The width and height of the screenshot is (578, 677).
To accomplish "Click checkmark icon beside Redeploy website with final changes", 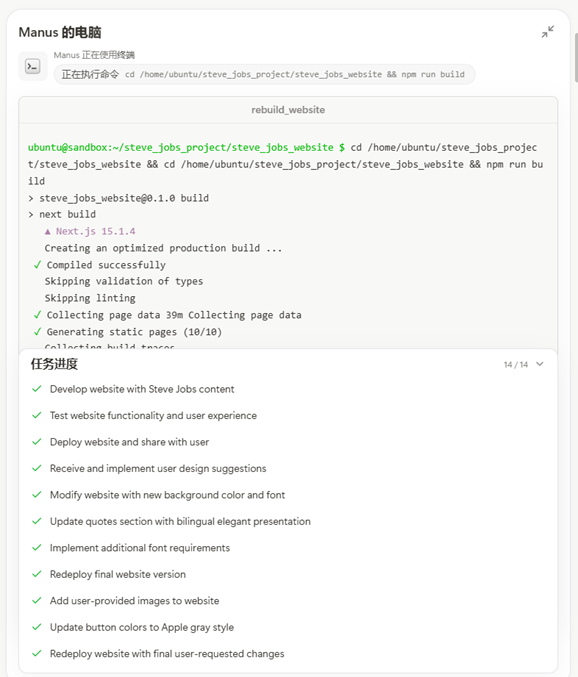I will 37,653.
